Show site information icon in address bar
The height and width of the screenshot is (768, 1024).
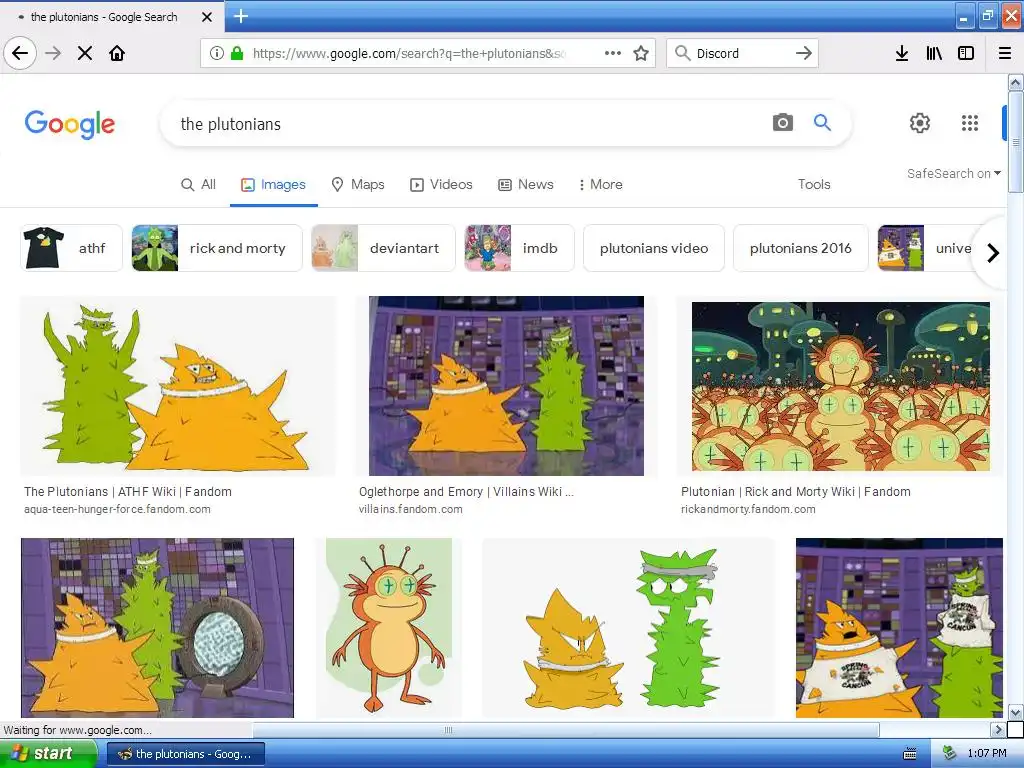click(217, 53)
